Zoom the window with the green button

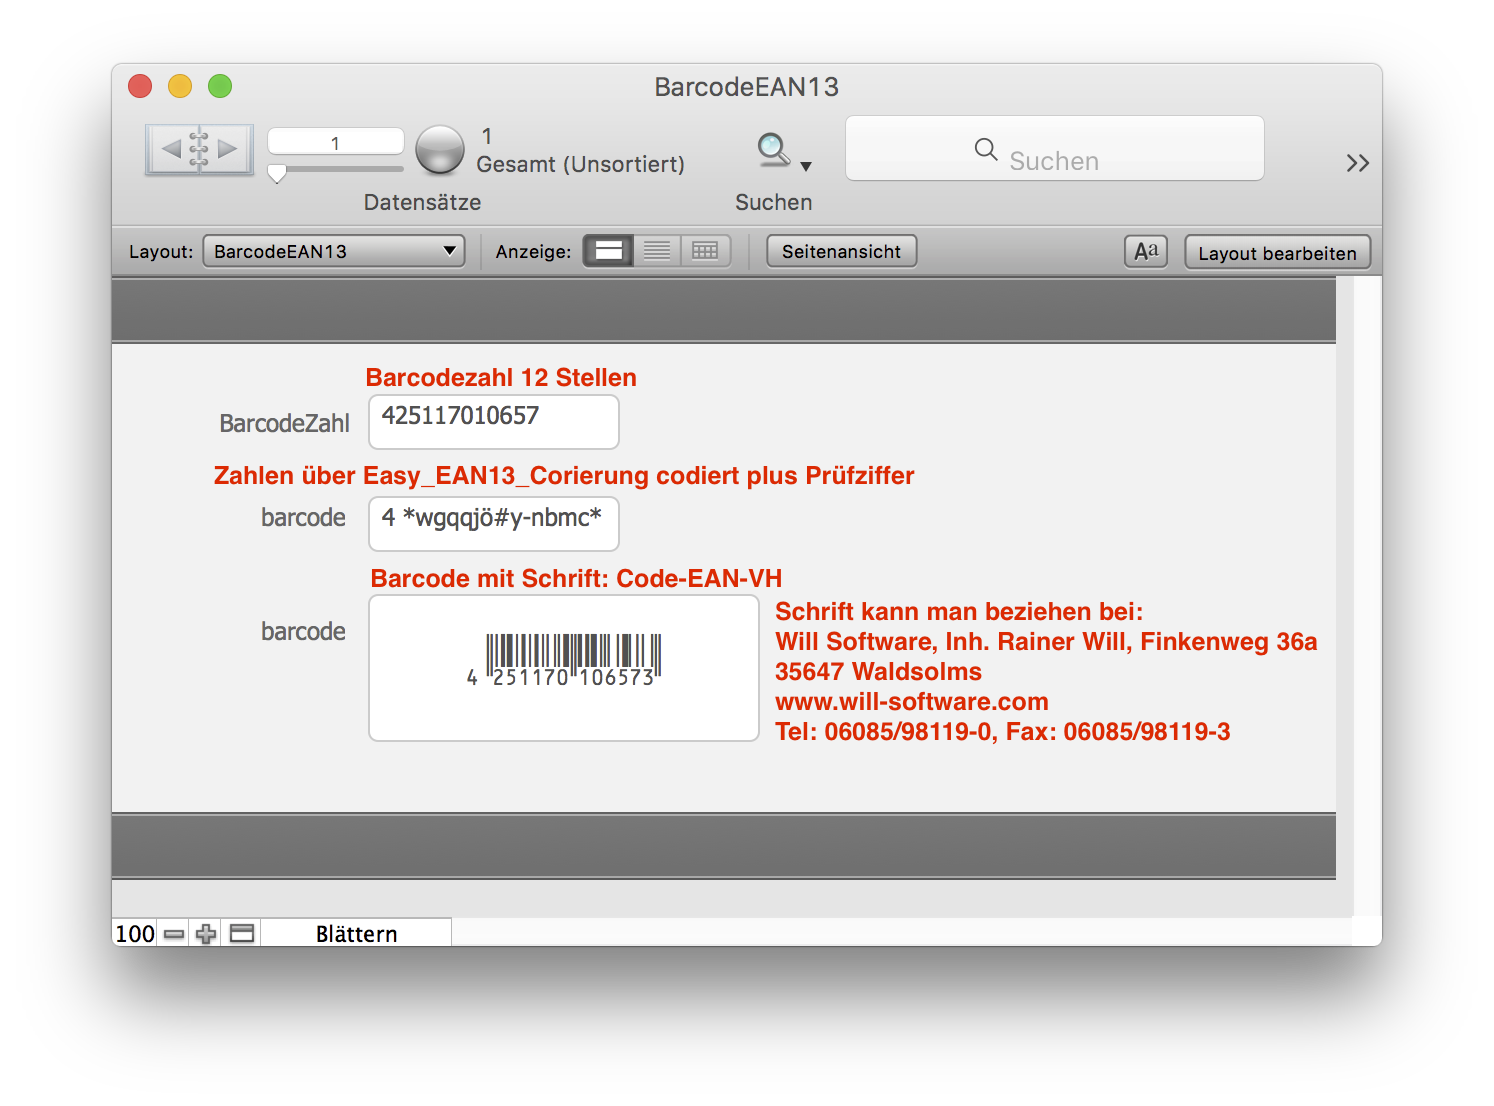click(220, 86)
